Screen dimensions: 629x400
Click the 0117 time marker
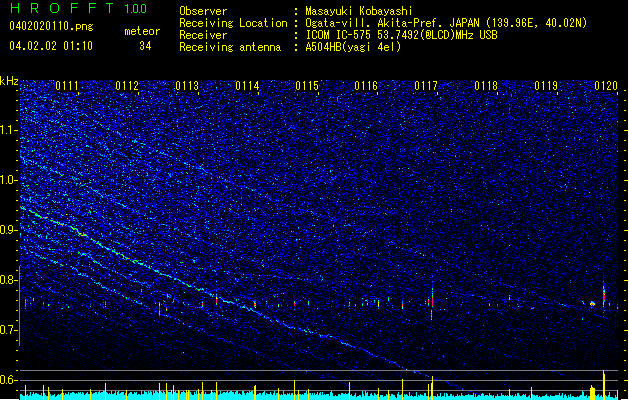tap(426, 86)
